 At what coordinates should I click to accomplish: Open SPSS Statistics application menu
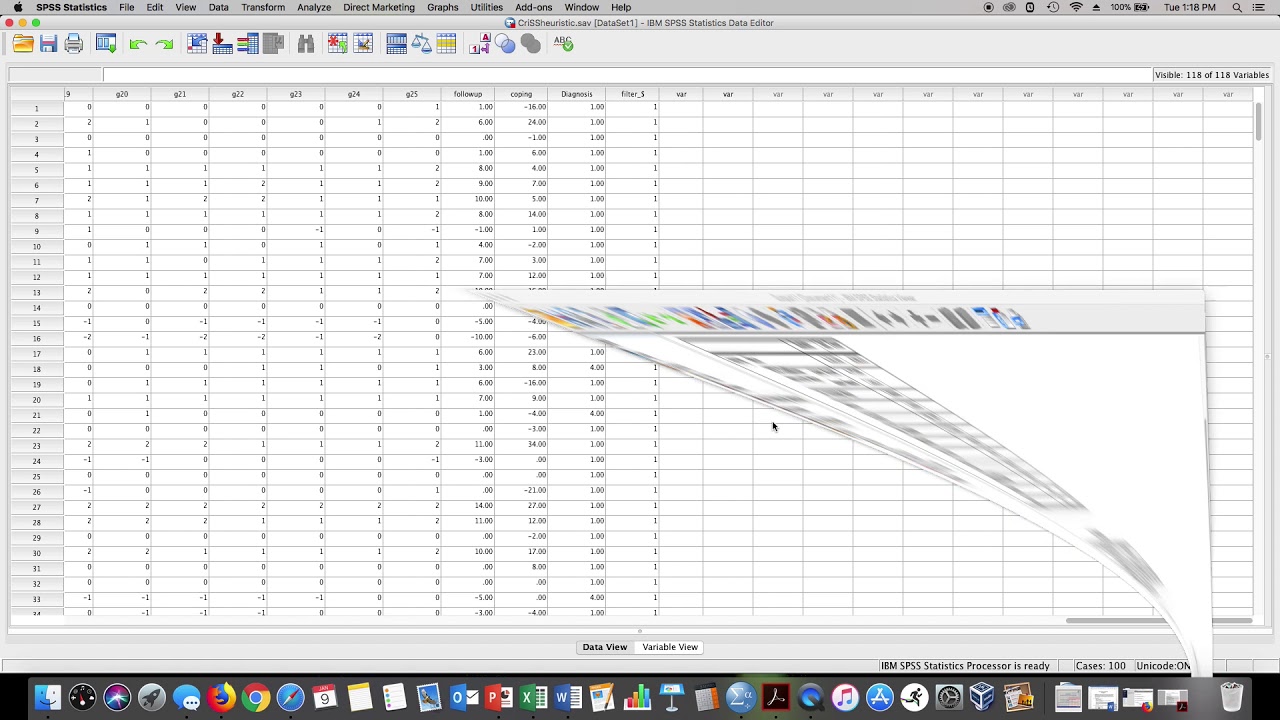pos(72,7)
